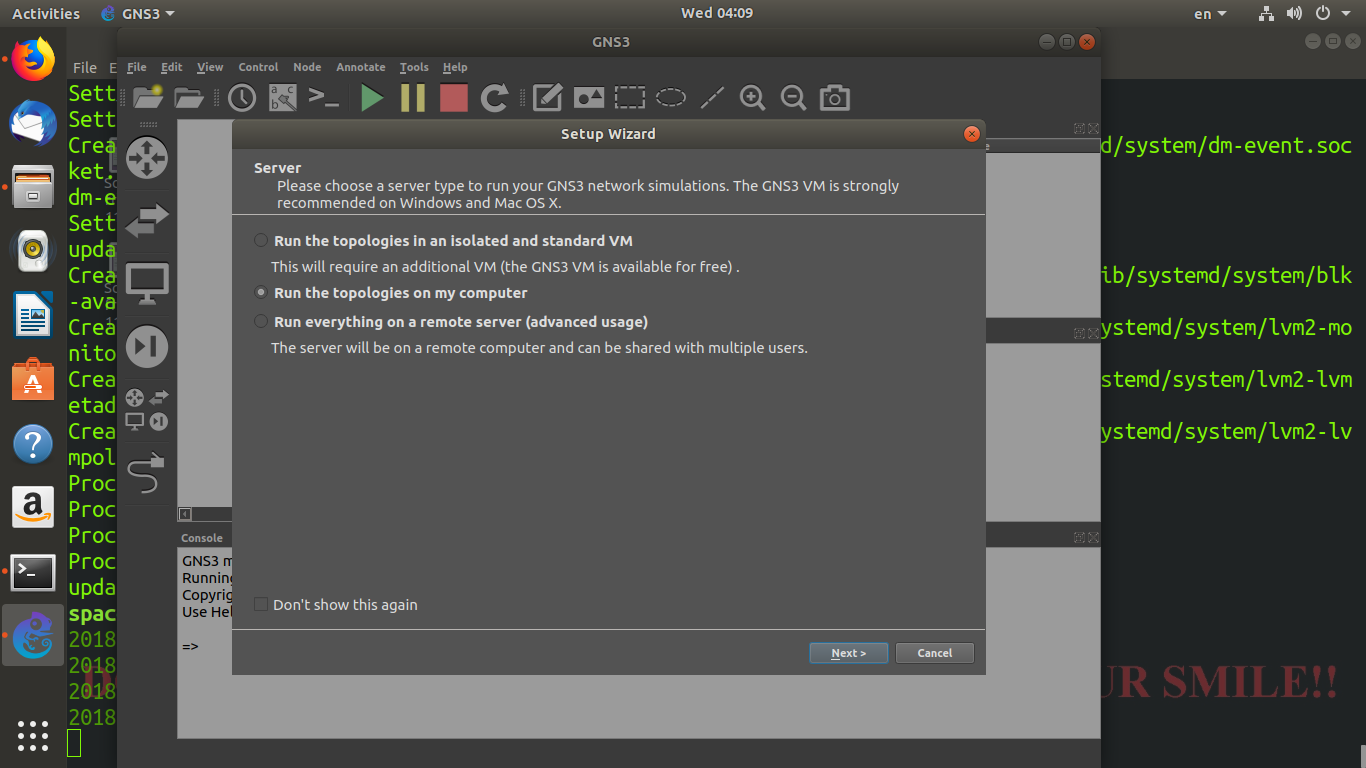1366x768 pixels.
Task: Browse security devices icon in sidebar
Action: (x=147, y=346)
